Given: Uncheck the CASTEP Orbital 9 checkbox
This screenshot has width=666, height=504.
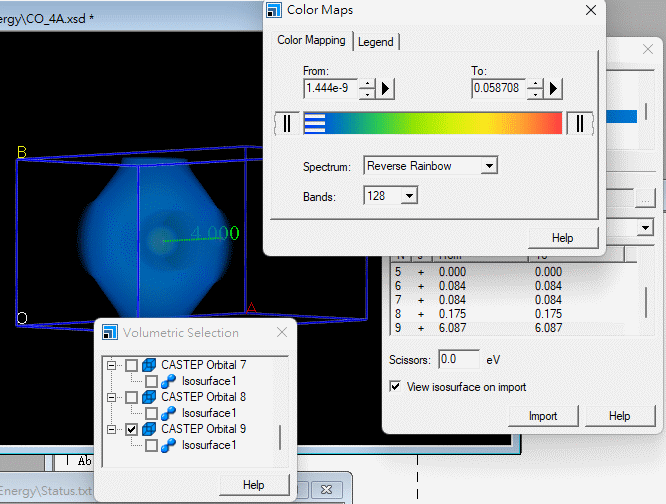Looking at the screenshot, I should click(131, 429).
